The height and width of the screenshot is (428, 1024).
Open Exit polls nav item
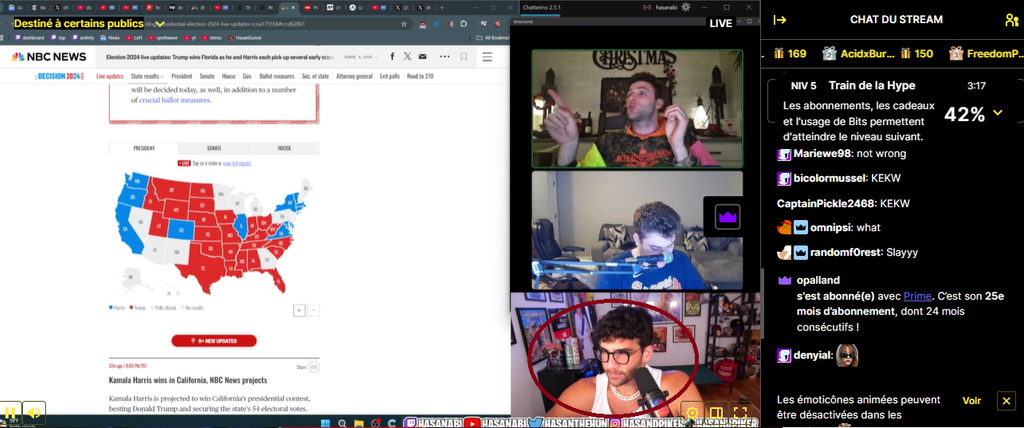(390, 76)
